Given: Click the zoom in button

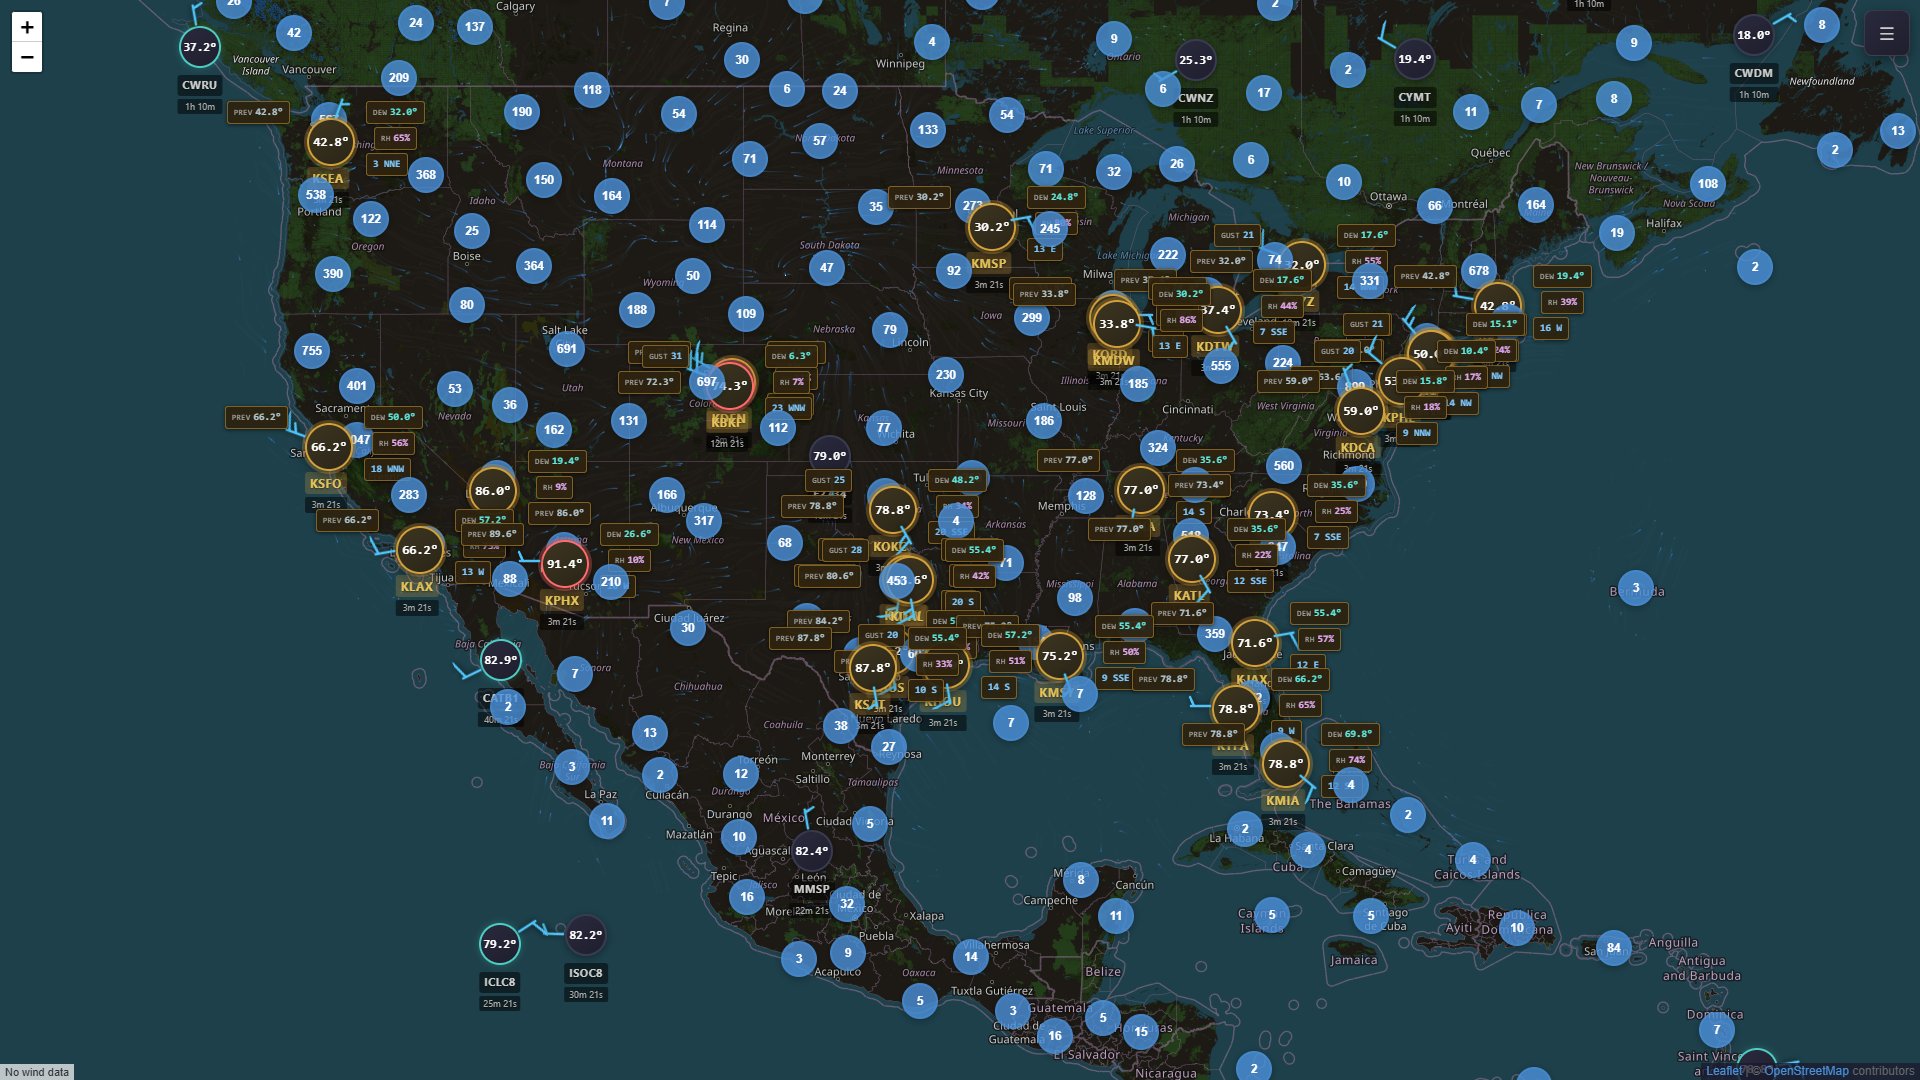Looking at the screenshot, I should [x=26, y=28].
